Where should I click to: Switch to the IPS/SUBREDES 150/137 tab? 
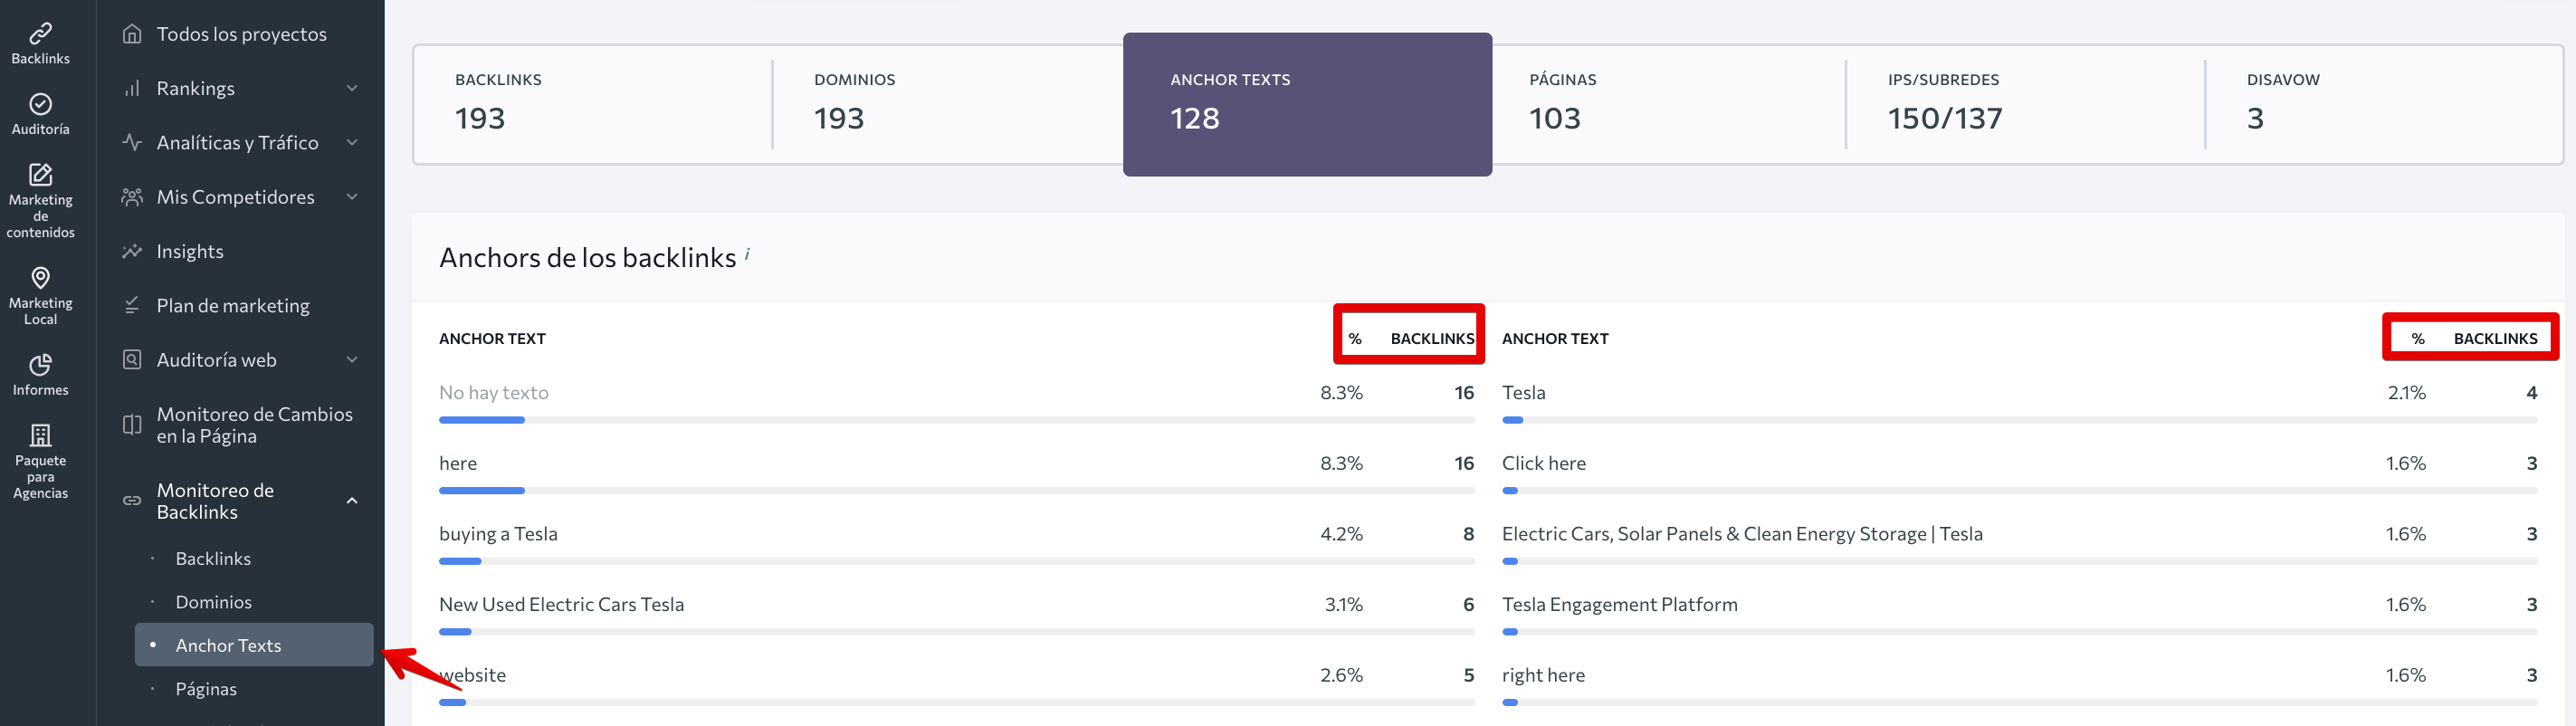(x=2026, y=104)
